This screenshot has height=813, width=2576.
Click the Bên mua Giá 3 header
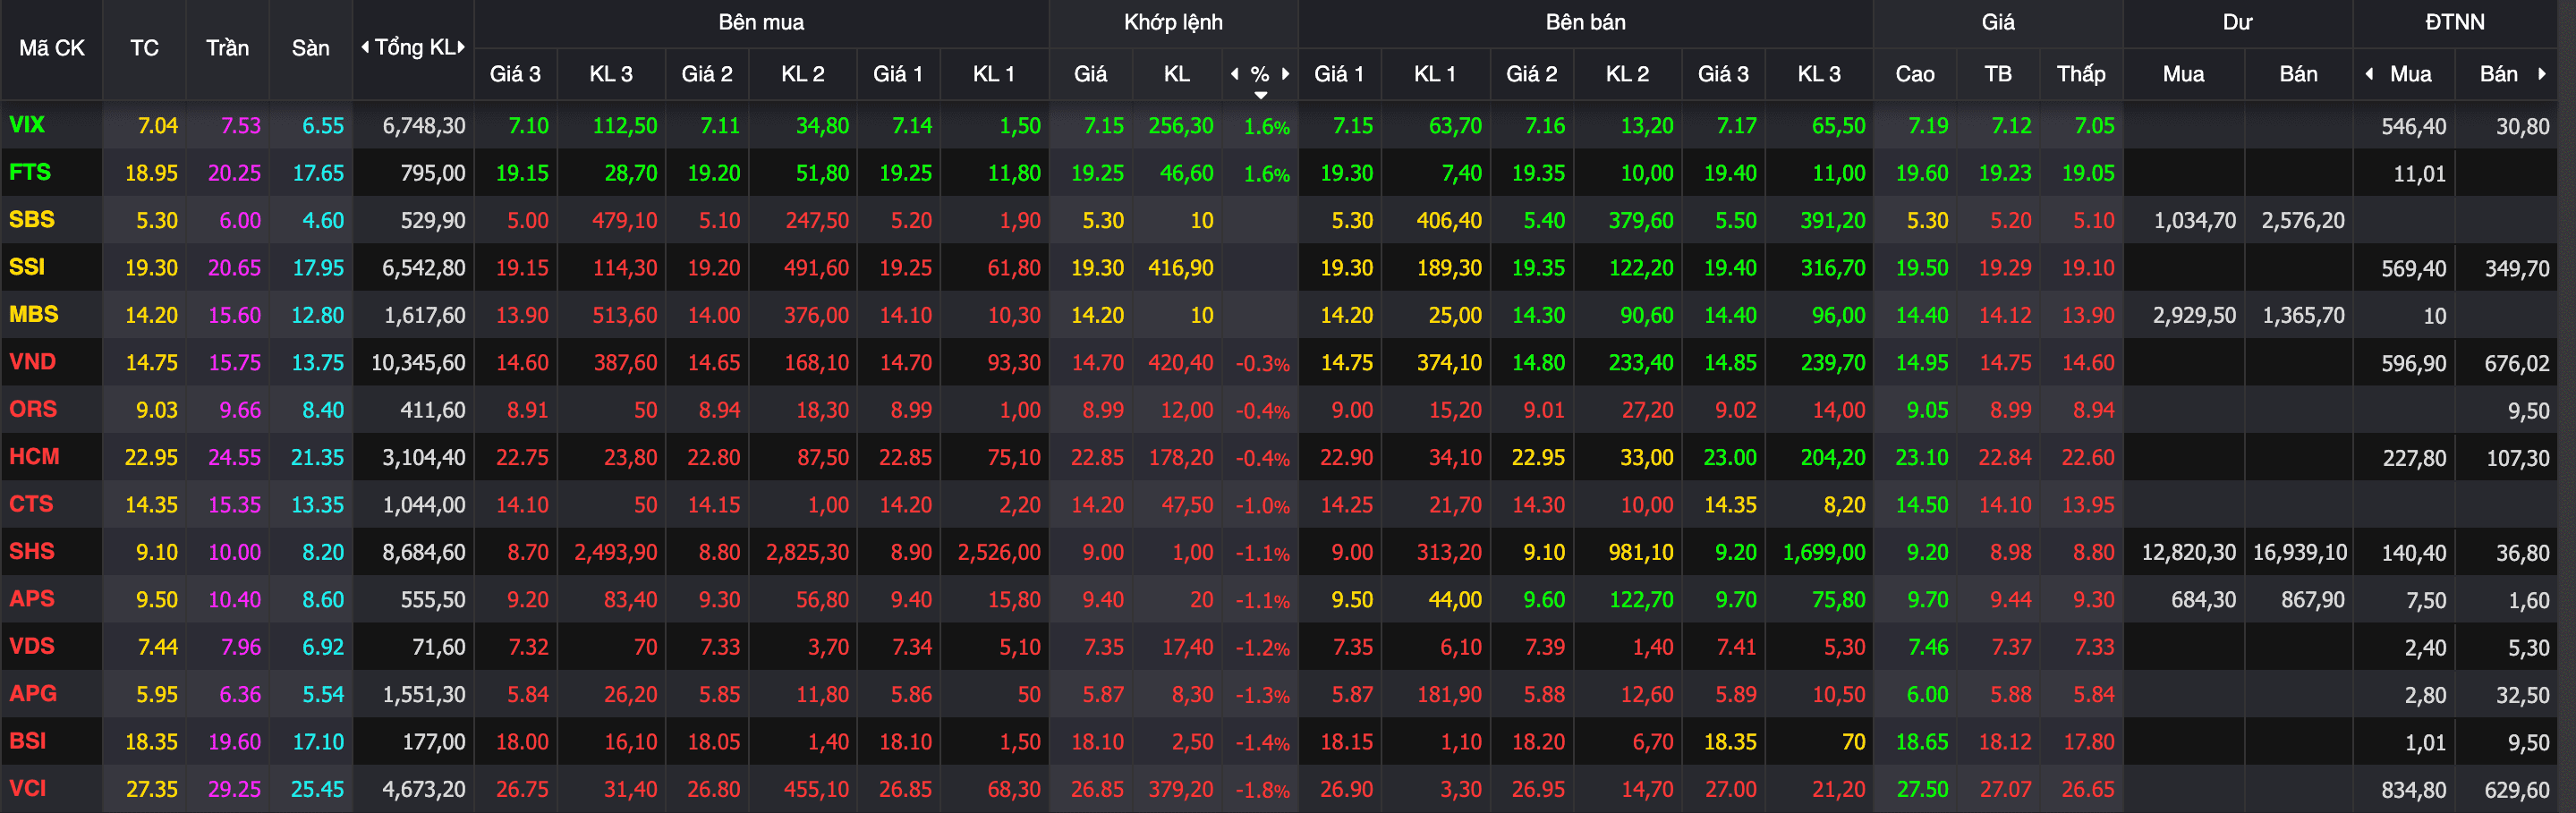[x=515, y=73]
